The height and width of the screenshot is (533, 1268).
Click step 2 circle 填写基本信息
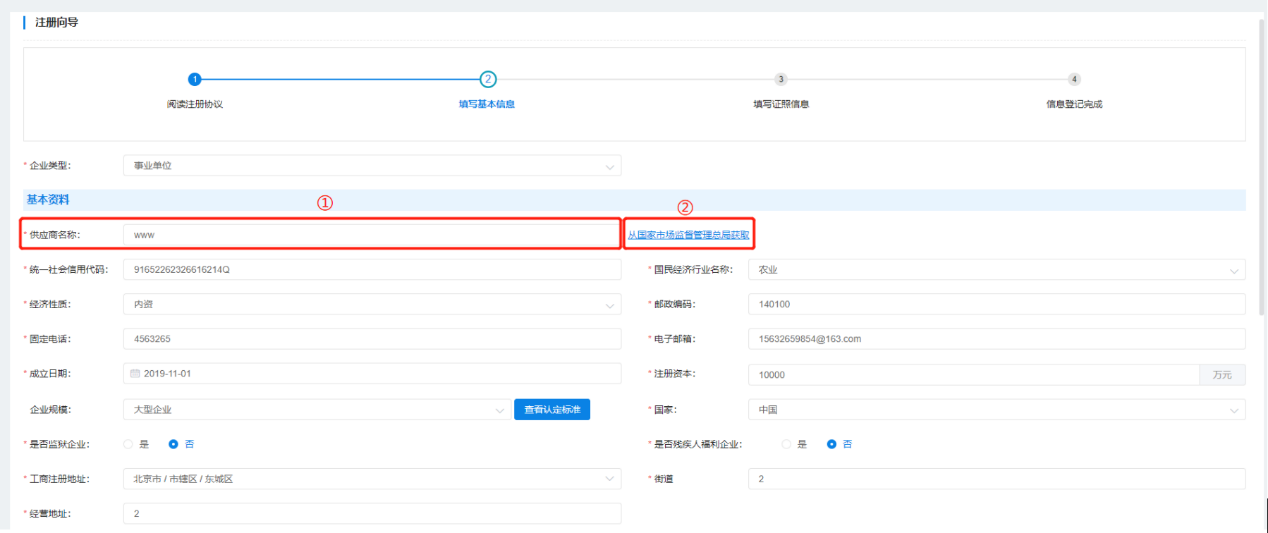tap(487, 79)
